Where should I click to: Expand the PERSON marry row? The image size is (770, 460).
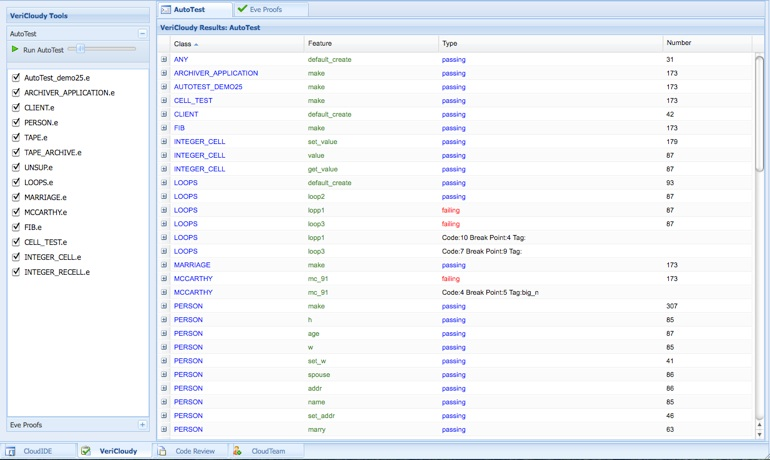tap(164, 429)
